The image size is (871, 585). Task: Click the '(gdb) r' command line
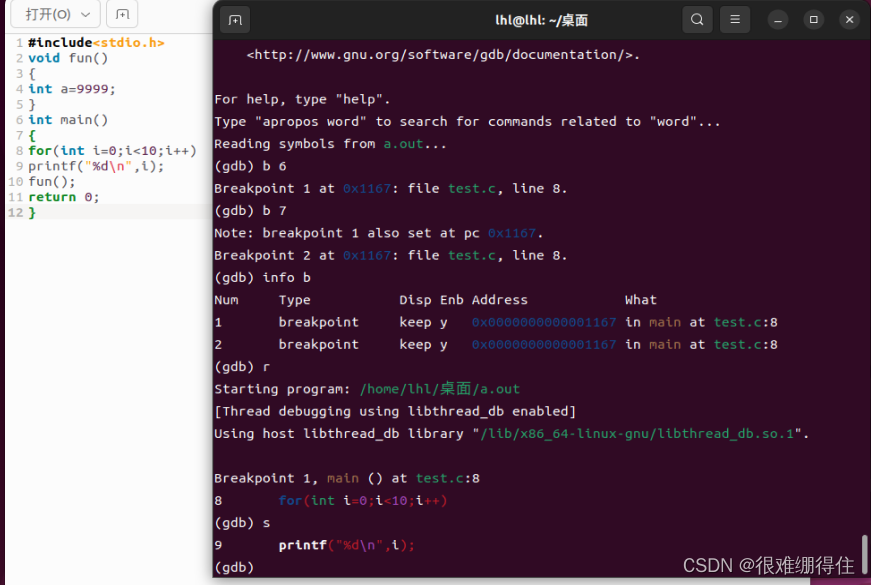242,367
